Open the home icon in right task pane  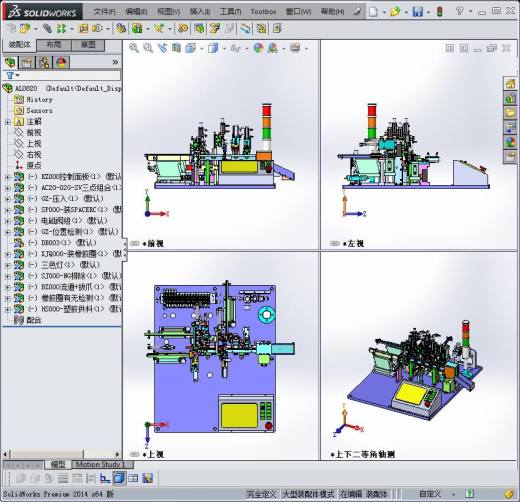[510, 83]
